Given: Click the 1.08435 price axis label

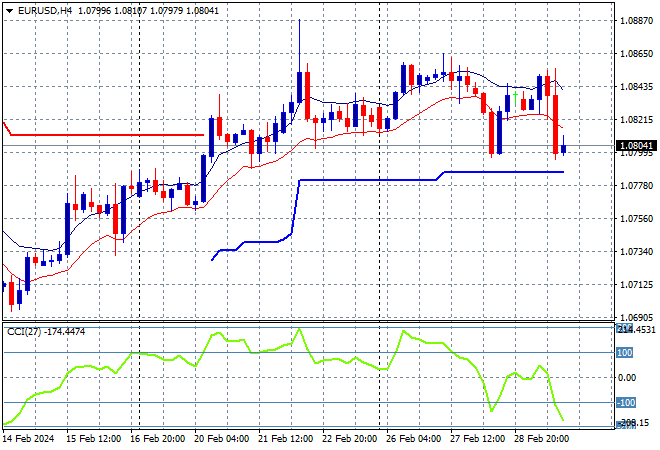Looking at the screenshot, I should pyautogui.click(x=637, y=86).
